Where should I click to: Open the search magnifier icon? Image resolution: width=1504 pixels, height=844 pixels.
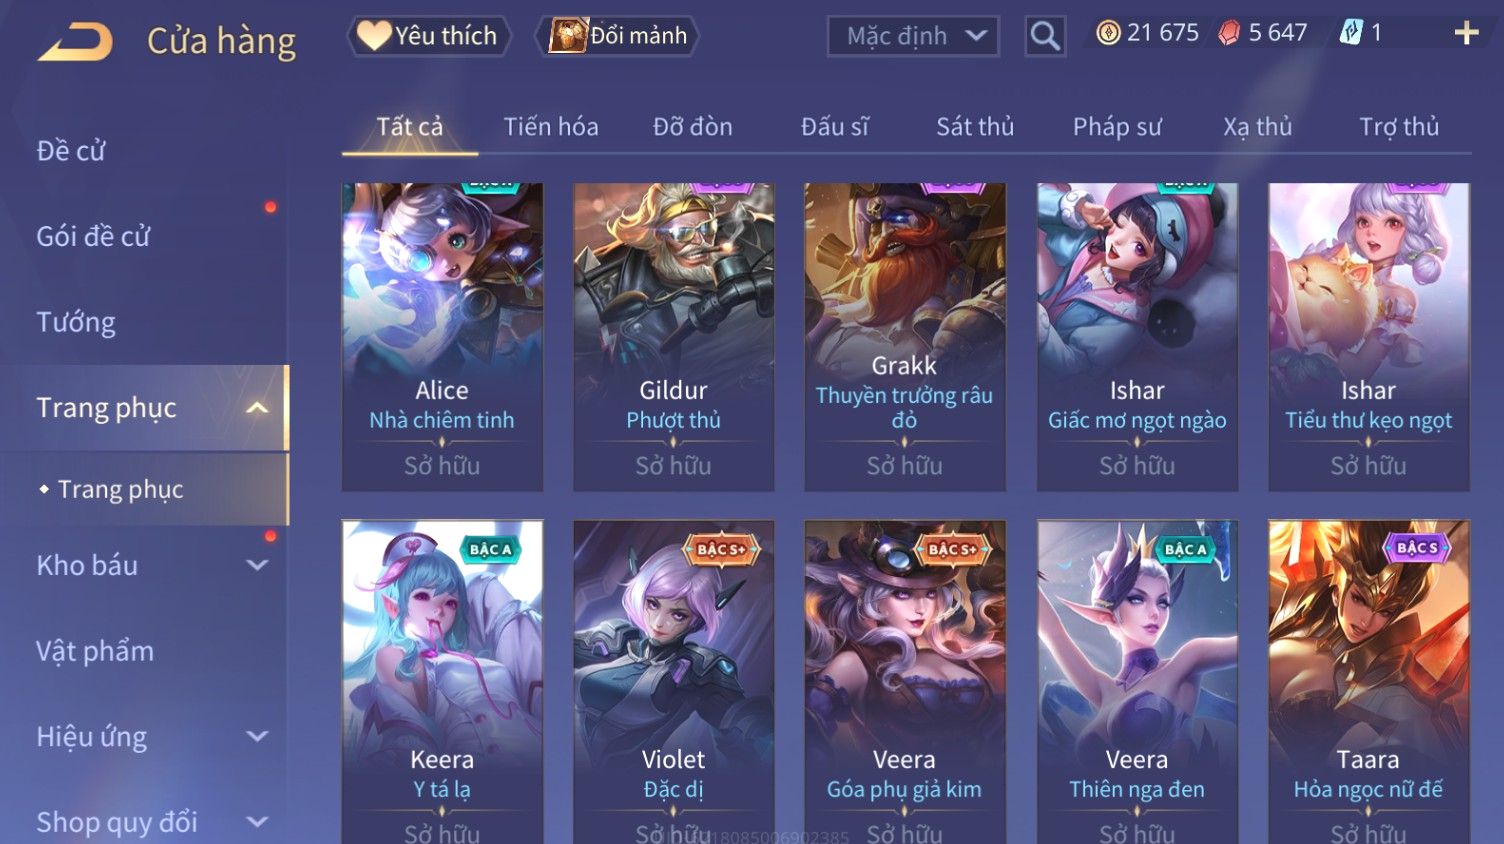tap(1045, 36)
